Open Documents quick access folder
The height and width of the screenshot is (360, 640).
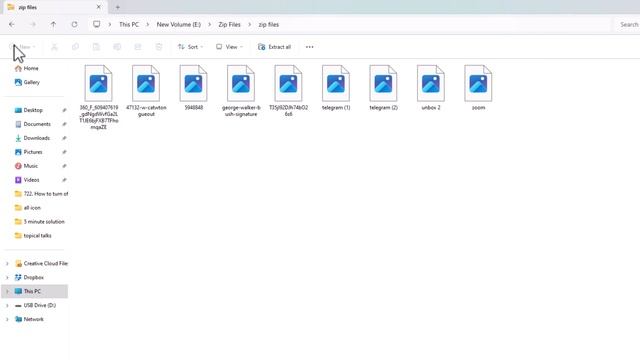click(x=33, y=124)
